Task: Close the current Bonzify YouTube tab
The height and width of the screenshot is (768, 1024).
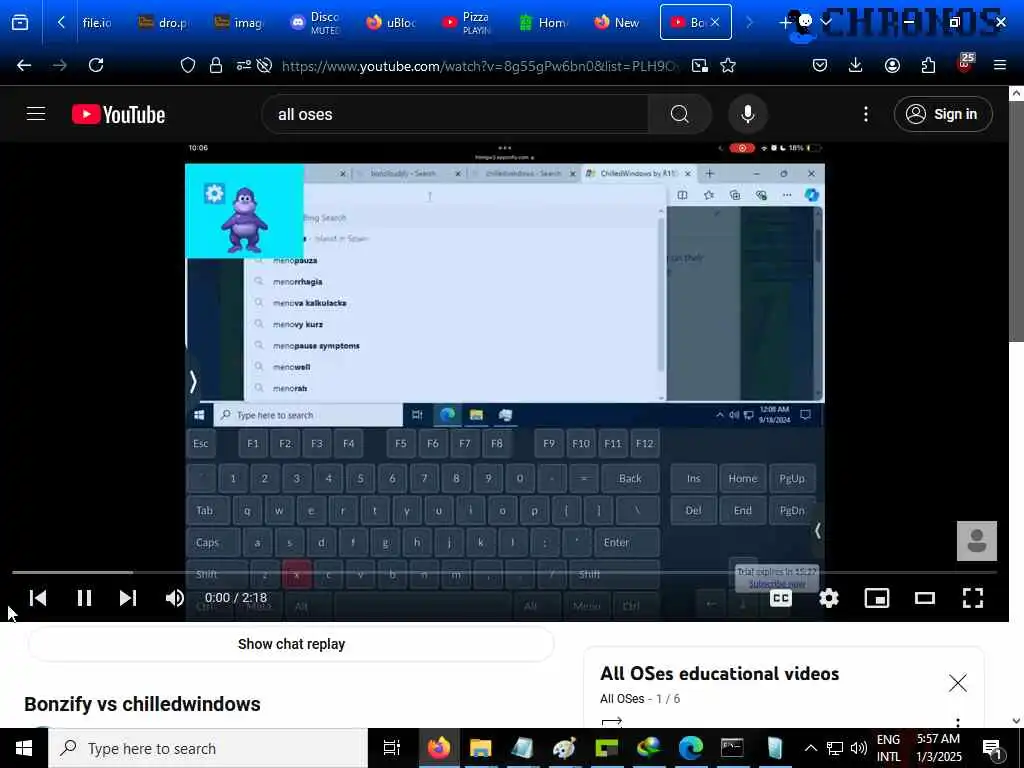Action: (x=715, y=22)
